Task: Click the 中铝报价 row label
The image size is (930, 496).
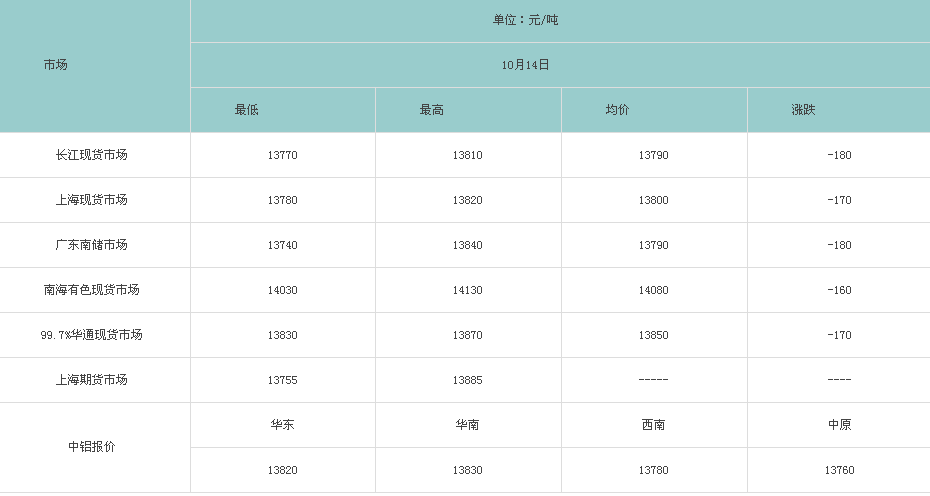Action: point(91,447)
